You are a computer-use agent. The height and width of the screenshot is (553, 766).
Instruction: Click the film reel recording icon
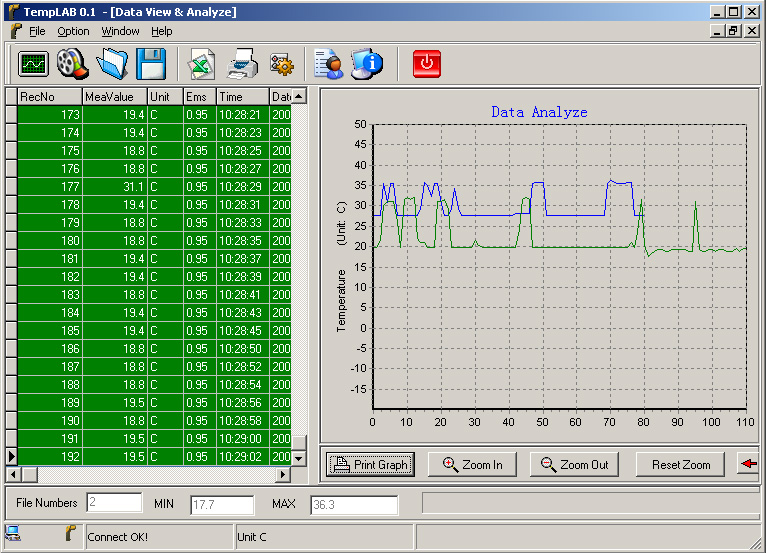click(x=73, y=64)
